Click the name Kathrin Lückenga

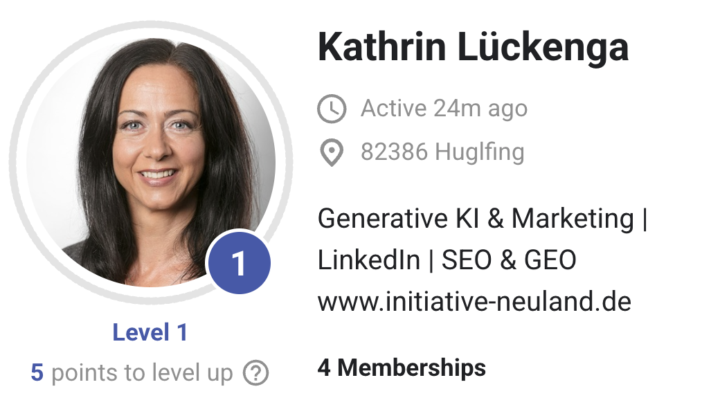pos(473,46)
